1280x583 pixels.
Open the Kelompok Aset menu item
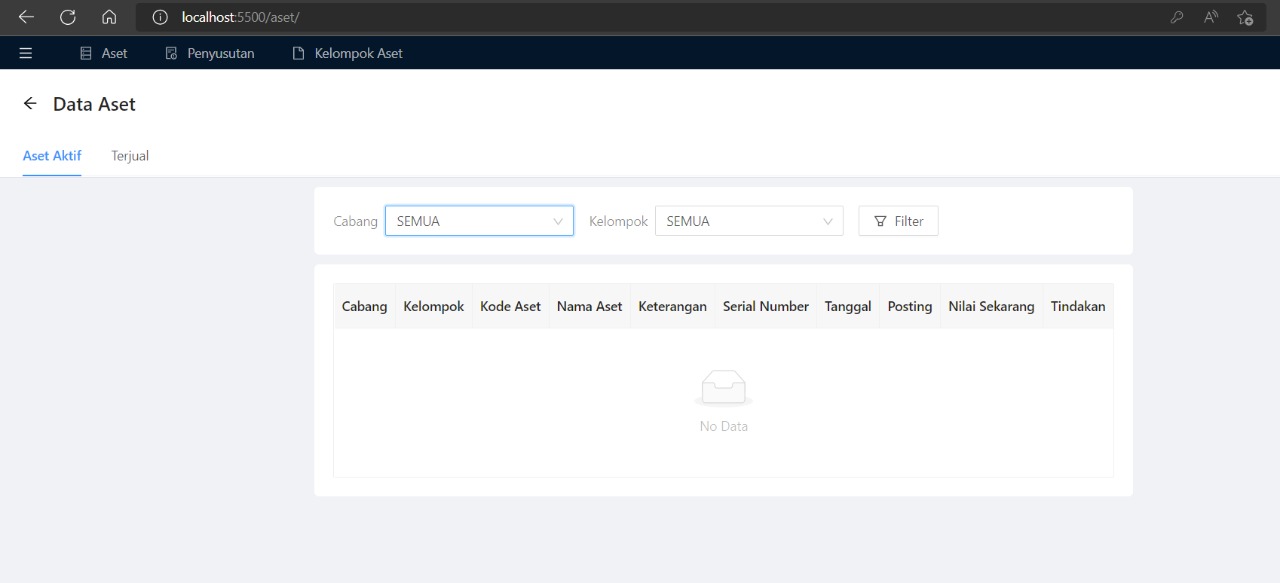click(x=348, y=53)
